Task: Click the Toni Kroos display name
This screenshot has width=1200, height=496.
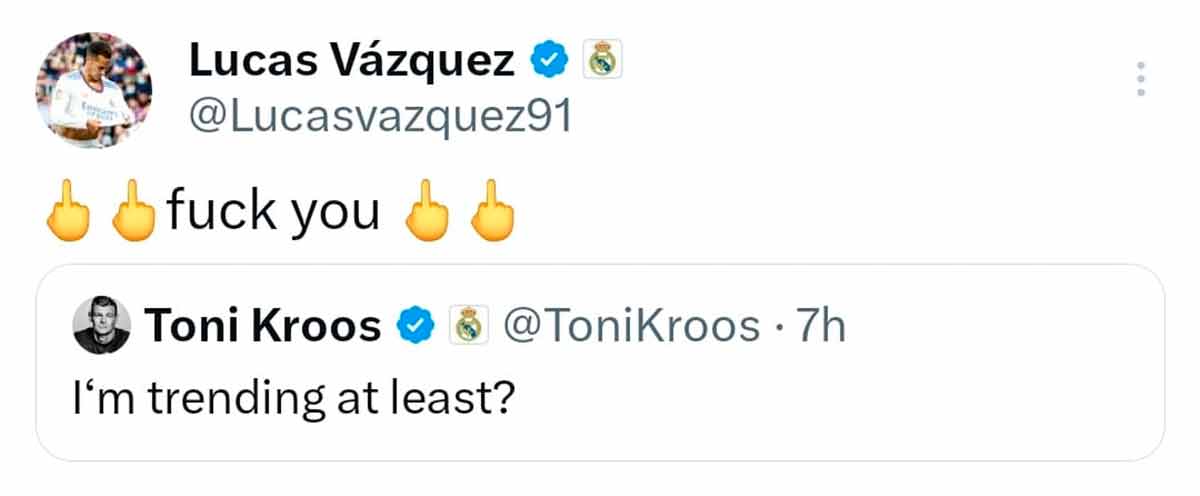Action: pos(263,326)
